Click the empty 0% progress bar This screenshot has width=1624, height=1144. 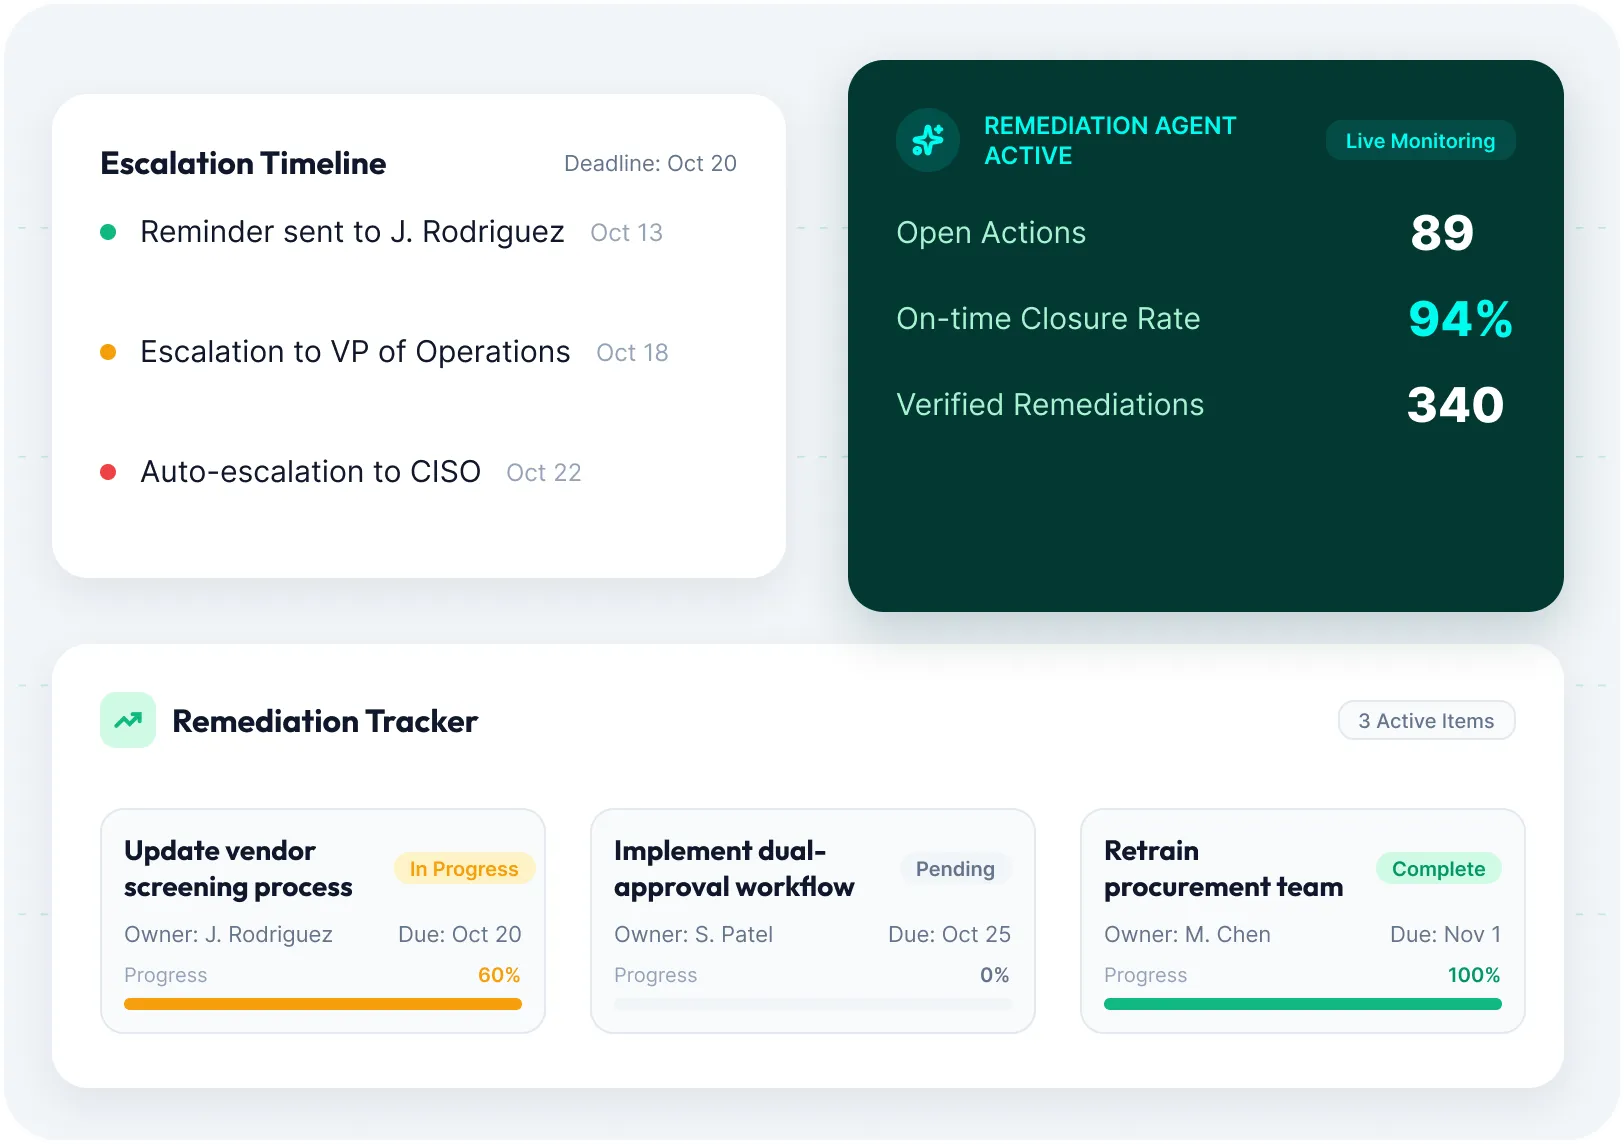tap(813, 1004)
